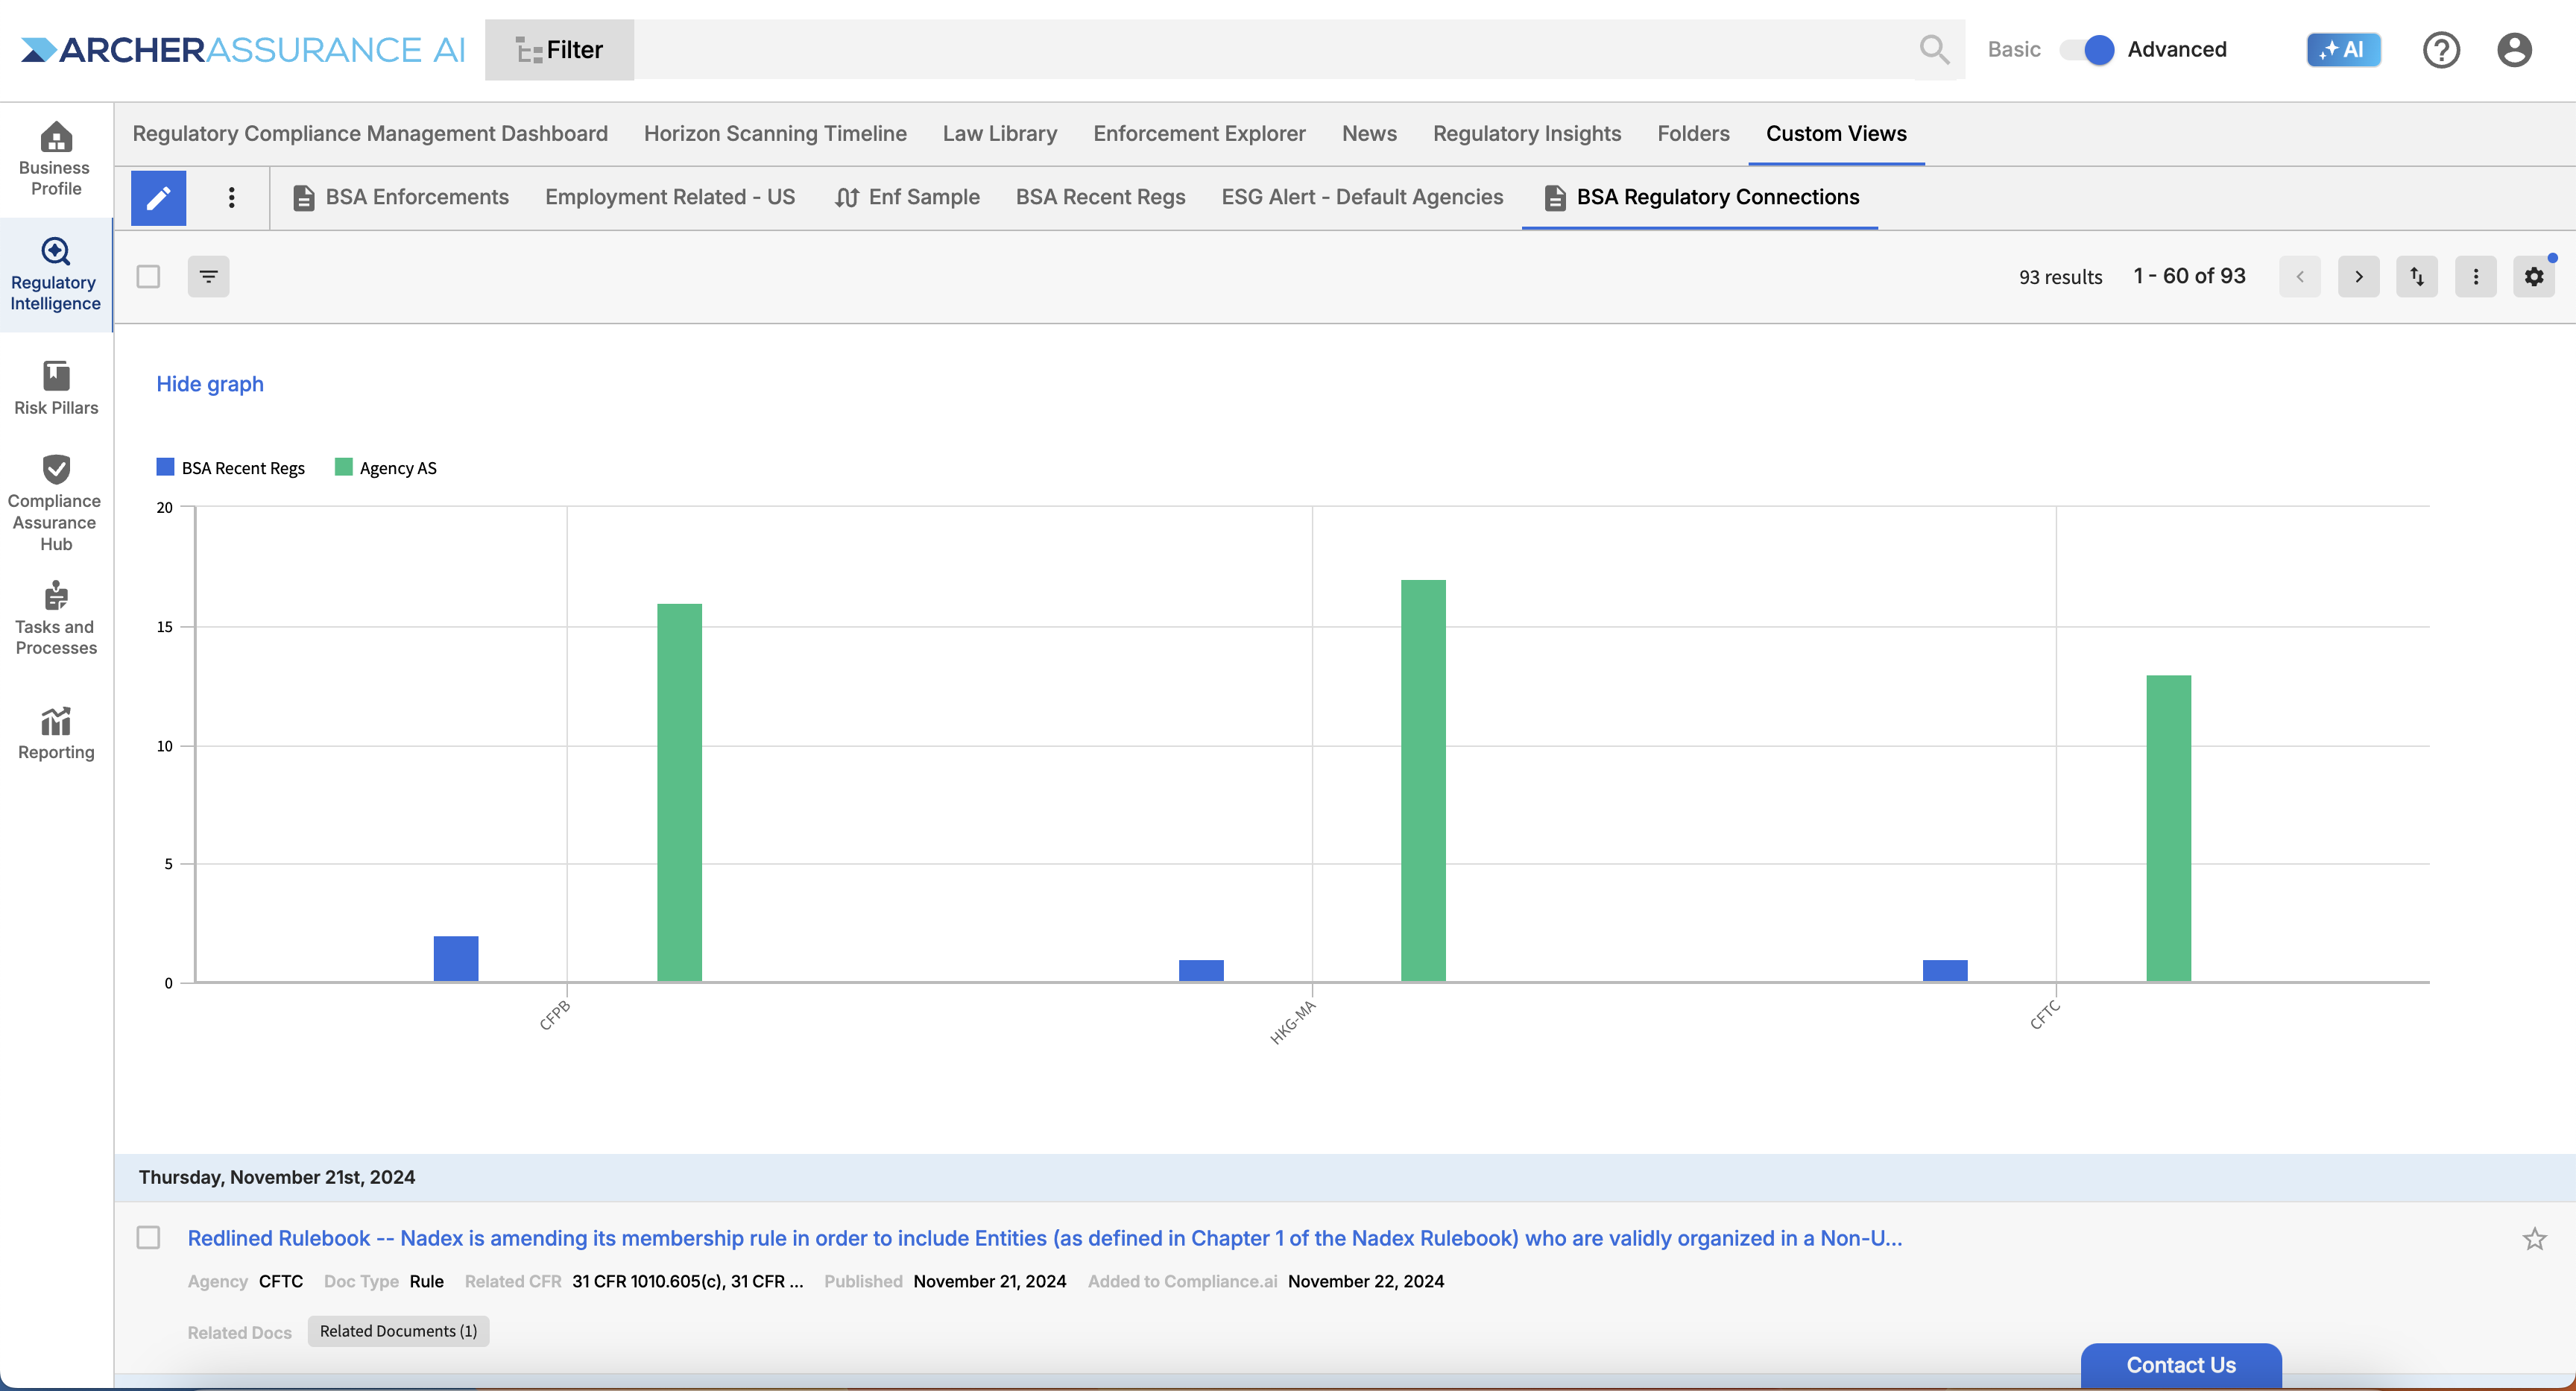Open the Redlined Rulebook Nadex document link
This screenshot has width=2576, height=1391.
pyautogui.click(x=1045, y=1238)
